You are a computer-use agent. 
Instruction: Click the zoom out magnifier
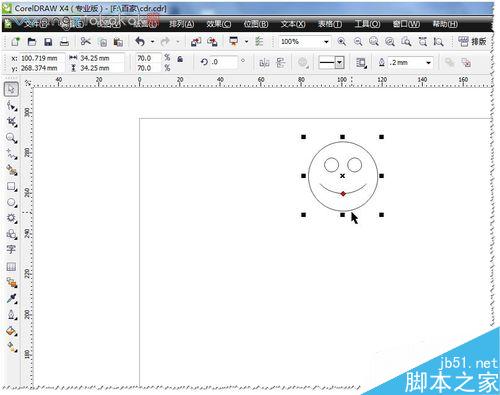358,42
